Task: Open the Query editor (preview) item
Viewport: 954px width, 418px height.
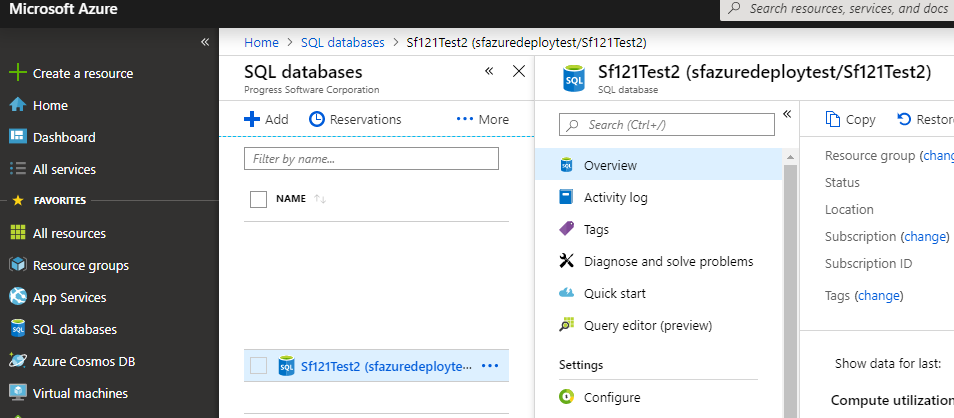Action: (647, 325)
